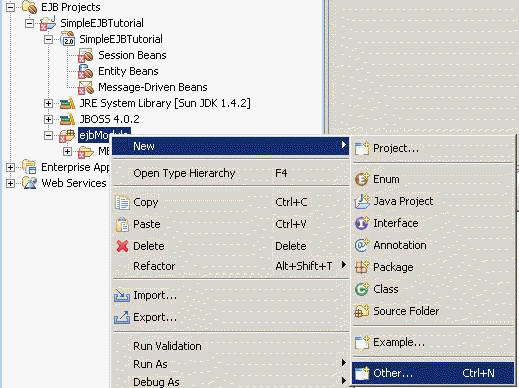Click the Annotation @ icon
Screen dimensions: 519x388
(362, 245)
